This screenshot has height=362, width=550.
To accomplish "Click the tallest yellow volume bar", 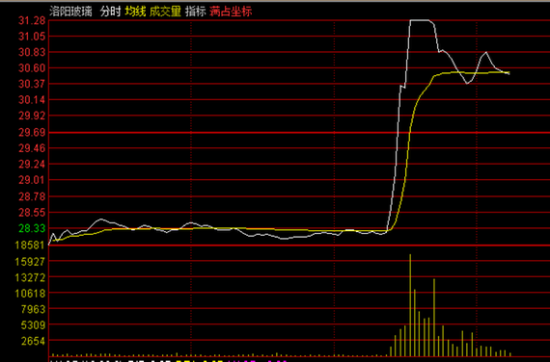I will [x=410, y=305].
